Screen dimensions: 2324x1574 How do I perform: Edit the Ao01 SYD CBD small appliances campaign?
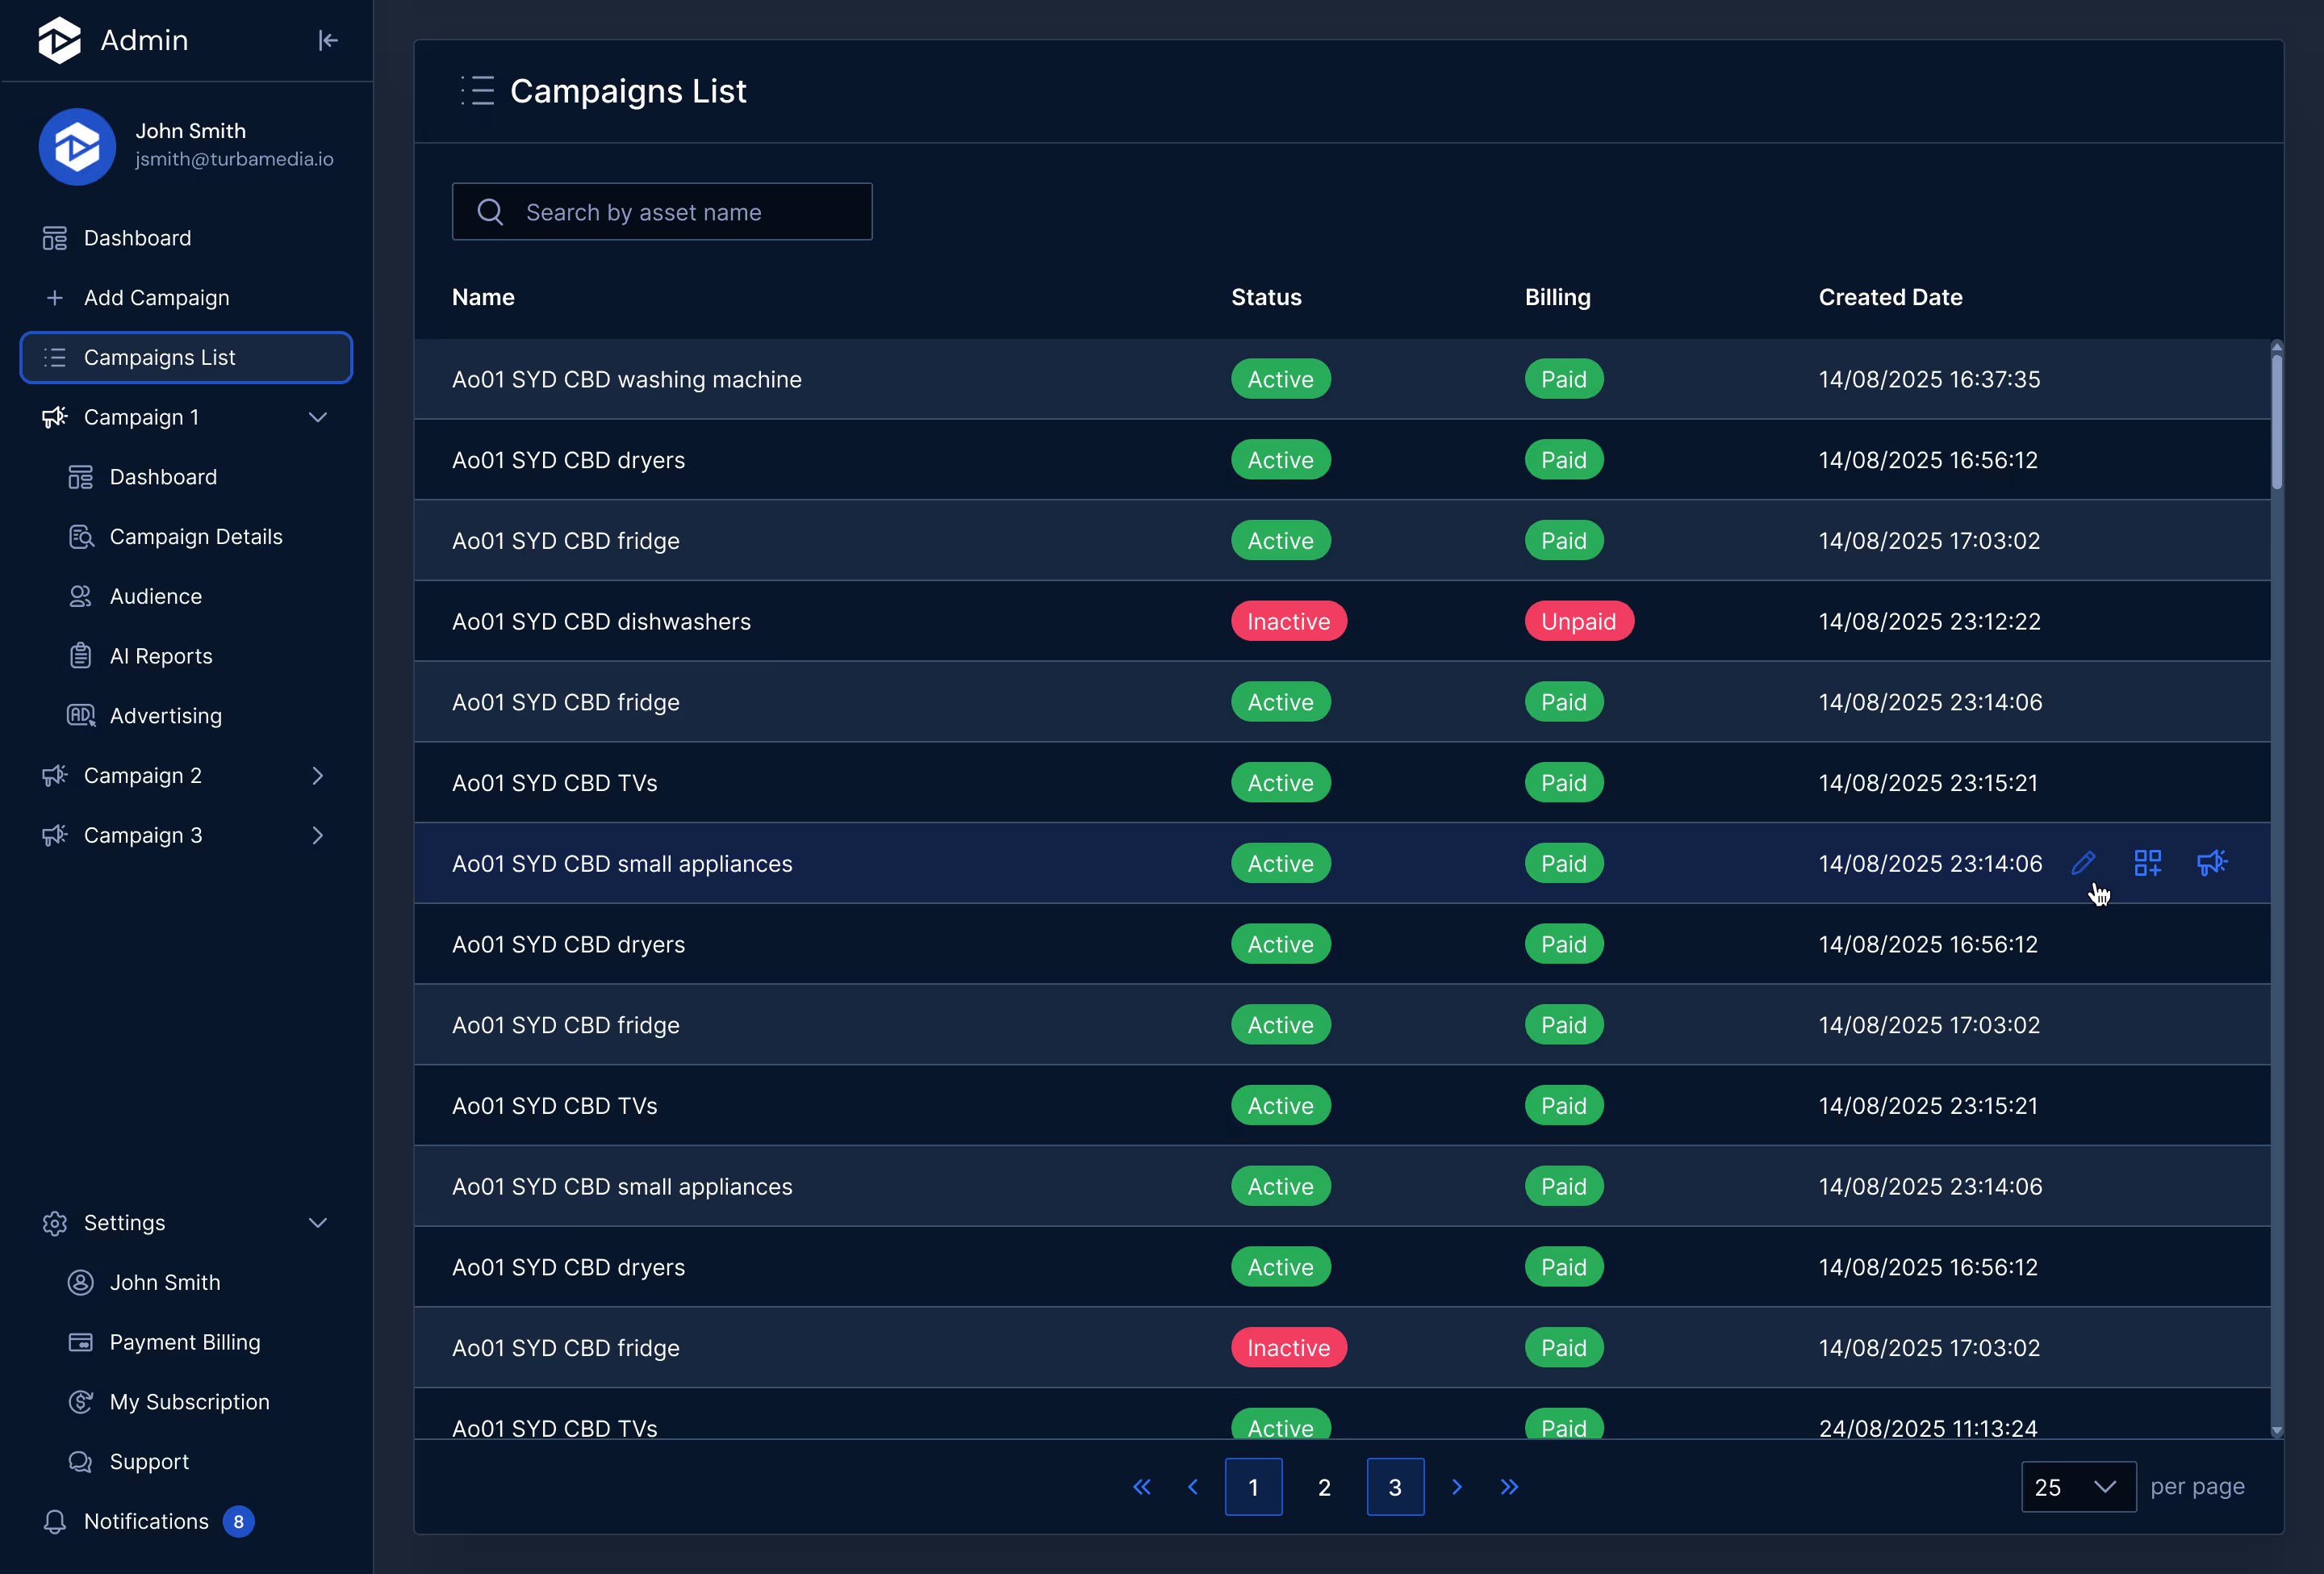click(2084, 863)
